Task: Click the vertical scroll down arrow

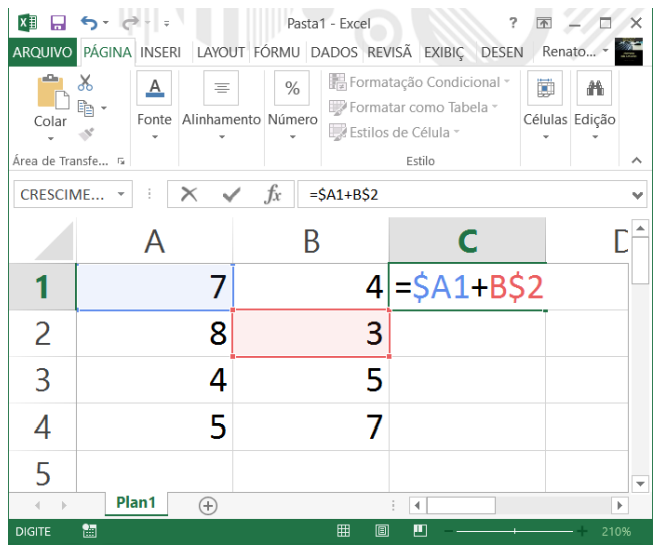Action: (x=640, y=484)
